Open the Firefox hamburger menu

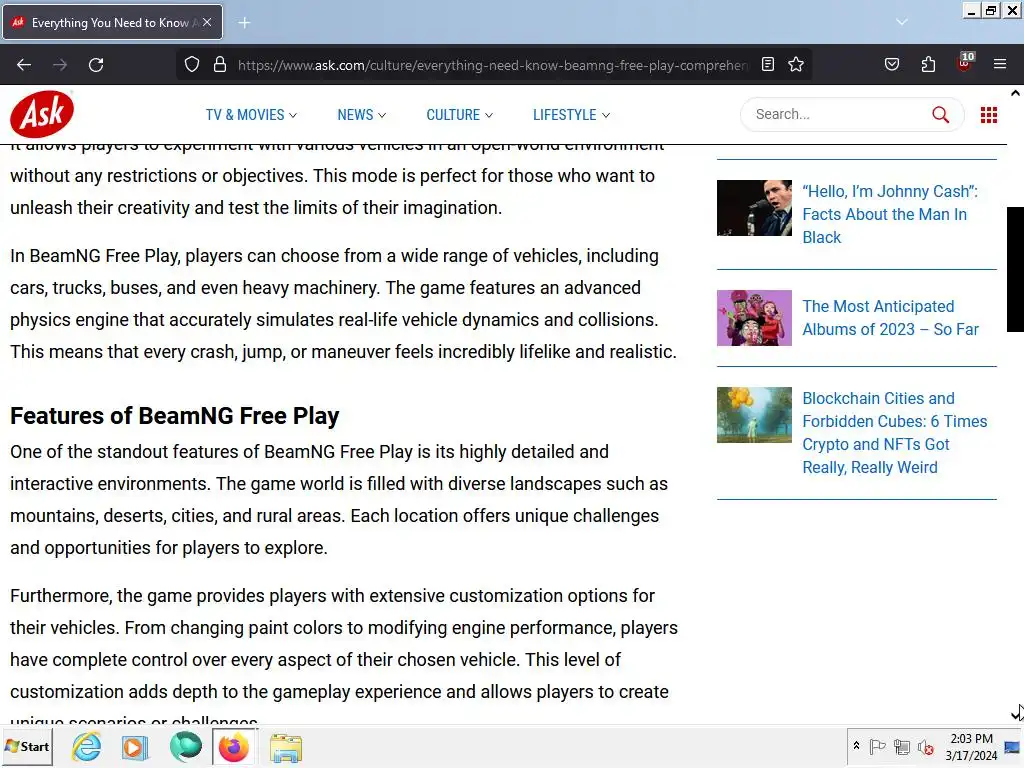[x=1000, y=65]
